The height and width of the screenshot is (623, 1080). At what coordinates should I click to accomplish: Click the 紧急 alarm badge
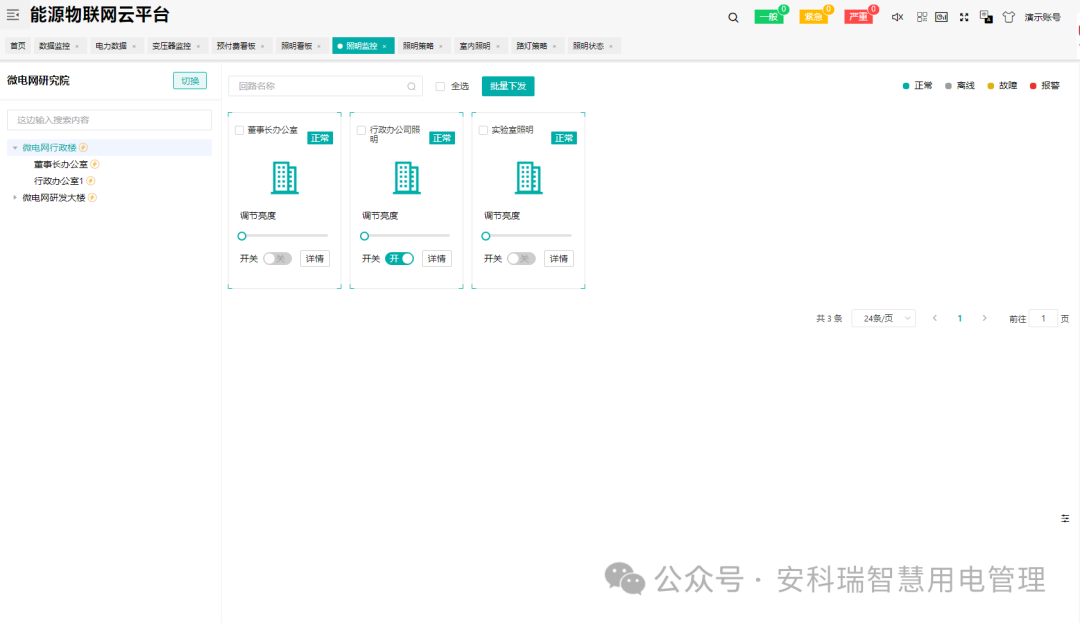(x=814, y=16)
